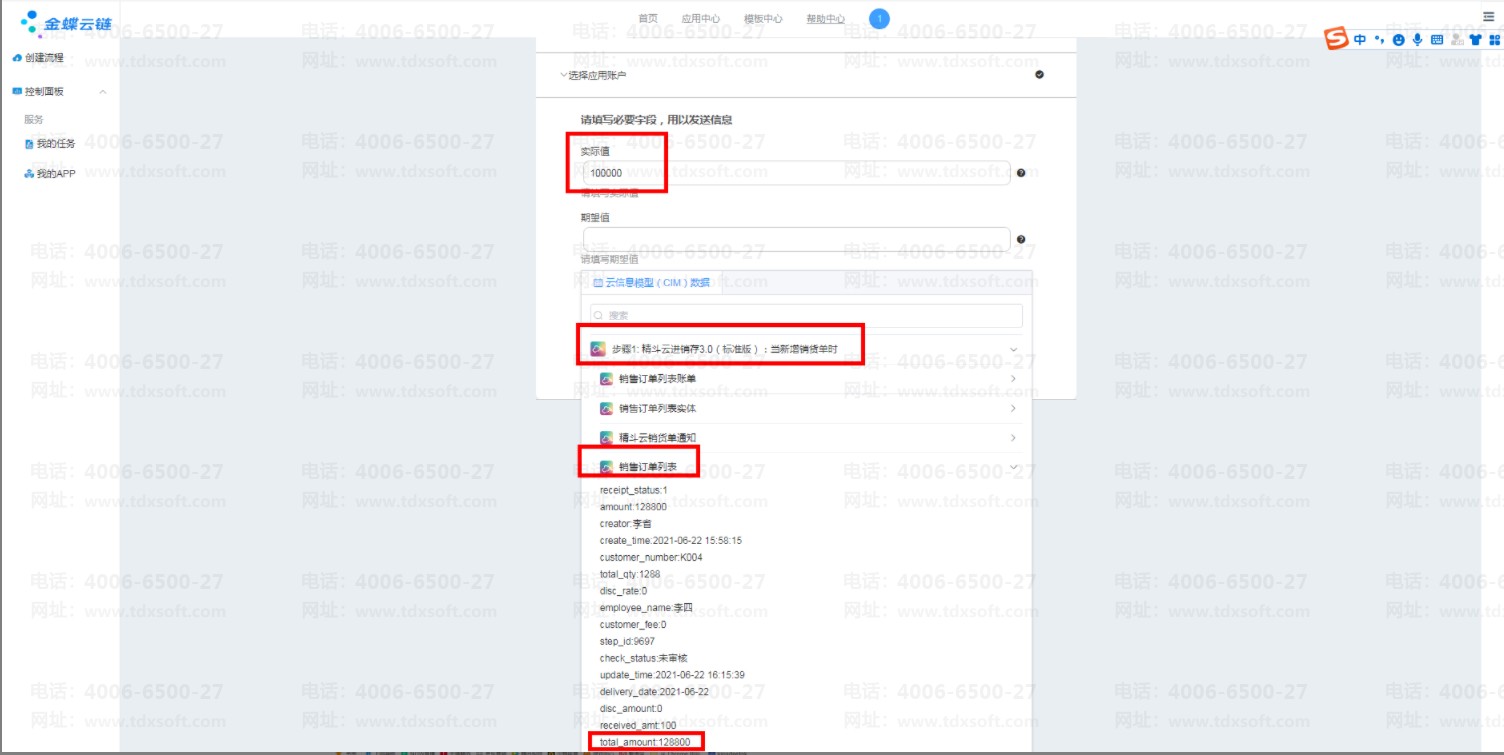Collapse the 选择应用账户 section

coord(563,75)
